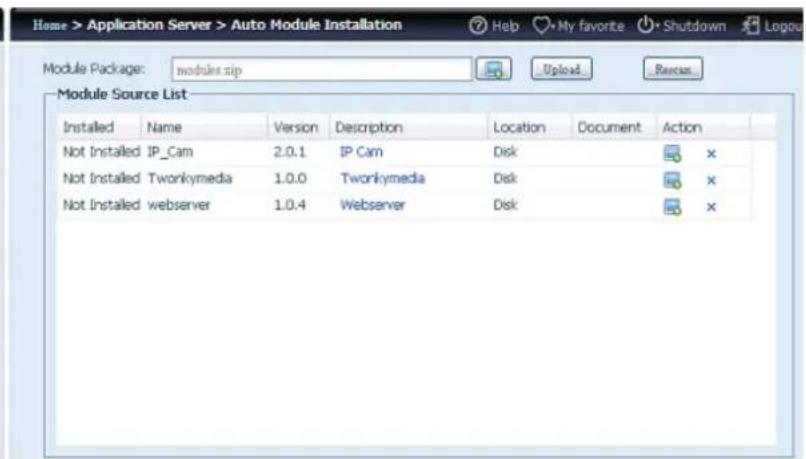Click Disk location in Twonkymedia row

point(505,178)
